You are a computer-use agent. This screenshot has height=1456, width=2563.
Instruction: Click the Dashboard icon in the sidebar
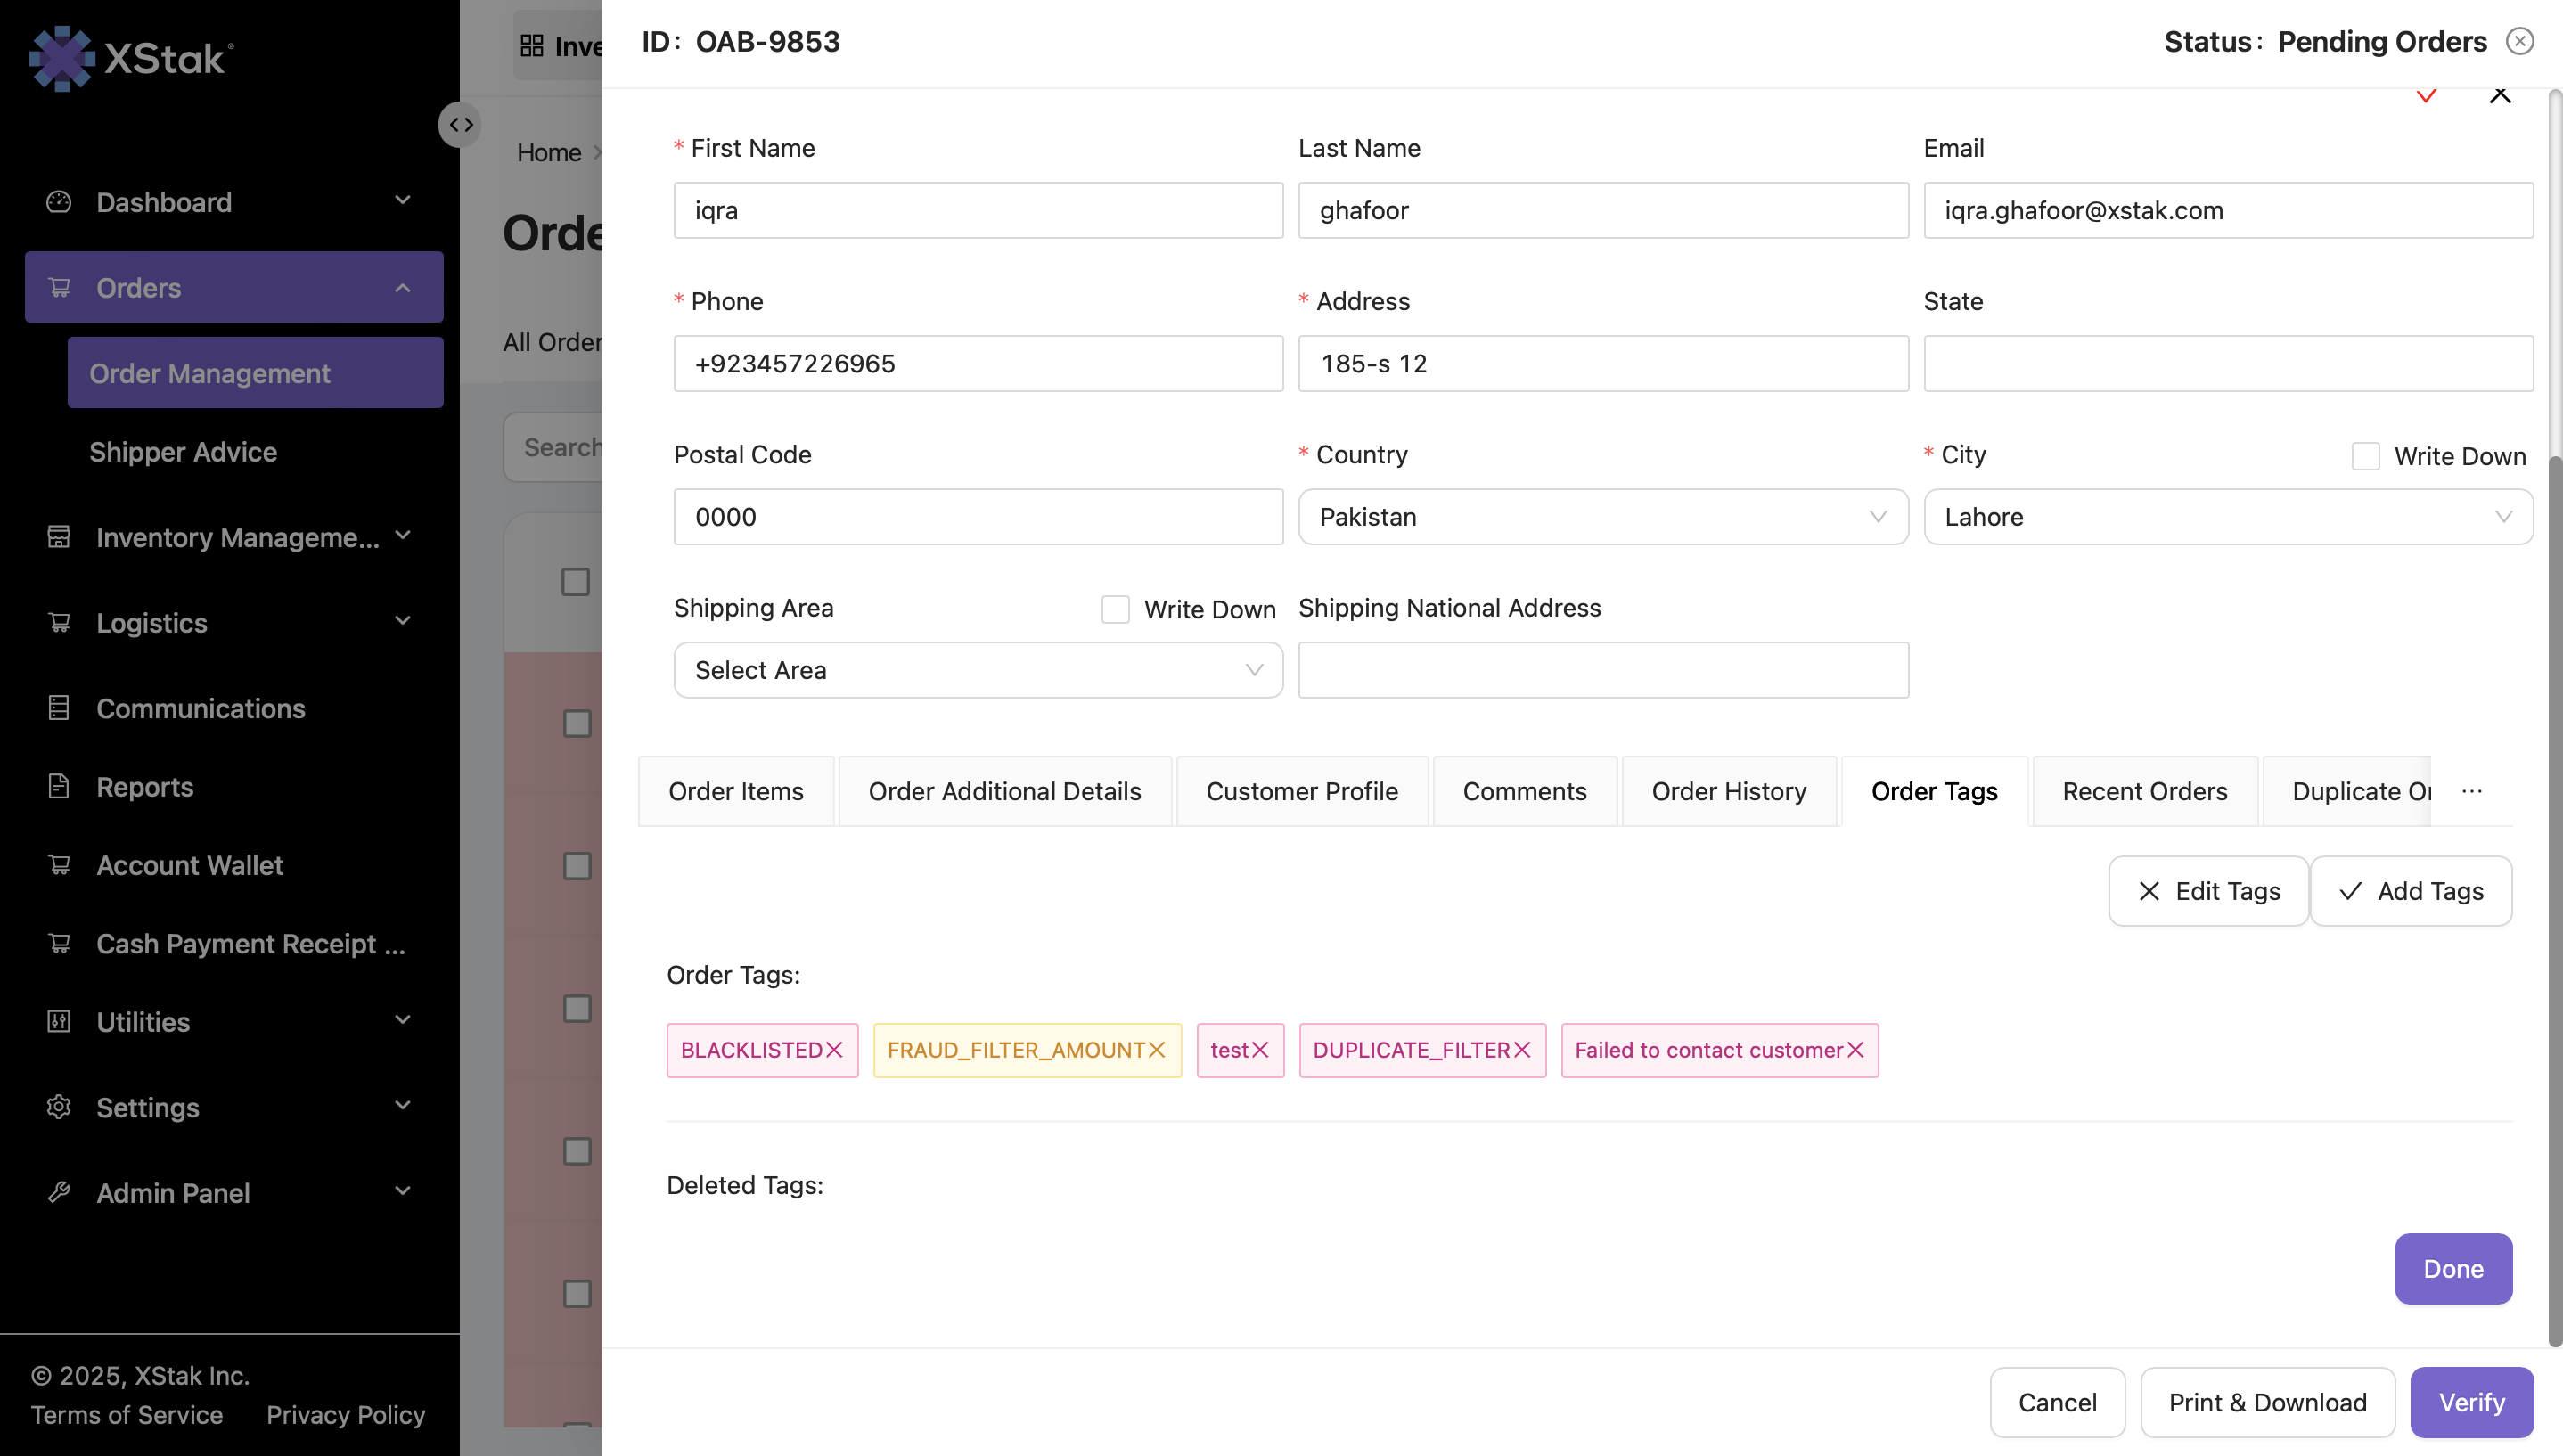59,202
